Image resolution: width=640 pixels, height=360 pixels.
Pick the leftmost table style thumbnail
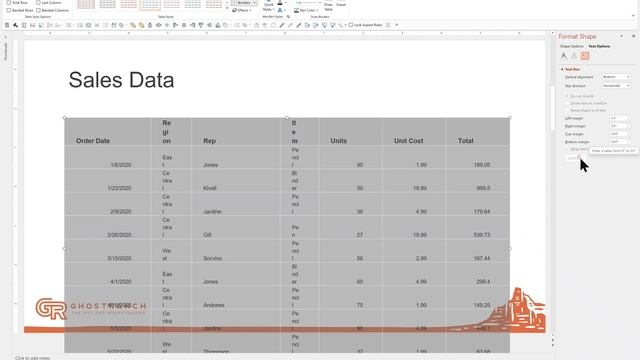point(86,4)
